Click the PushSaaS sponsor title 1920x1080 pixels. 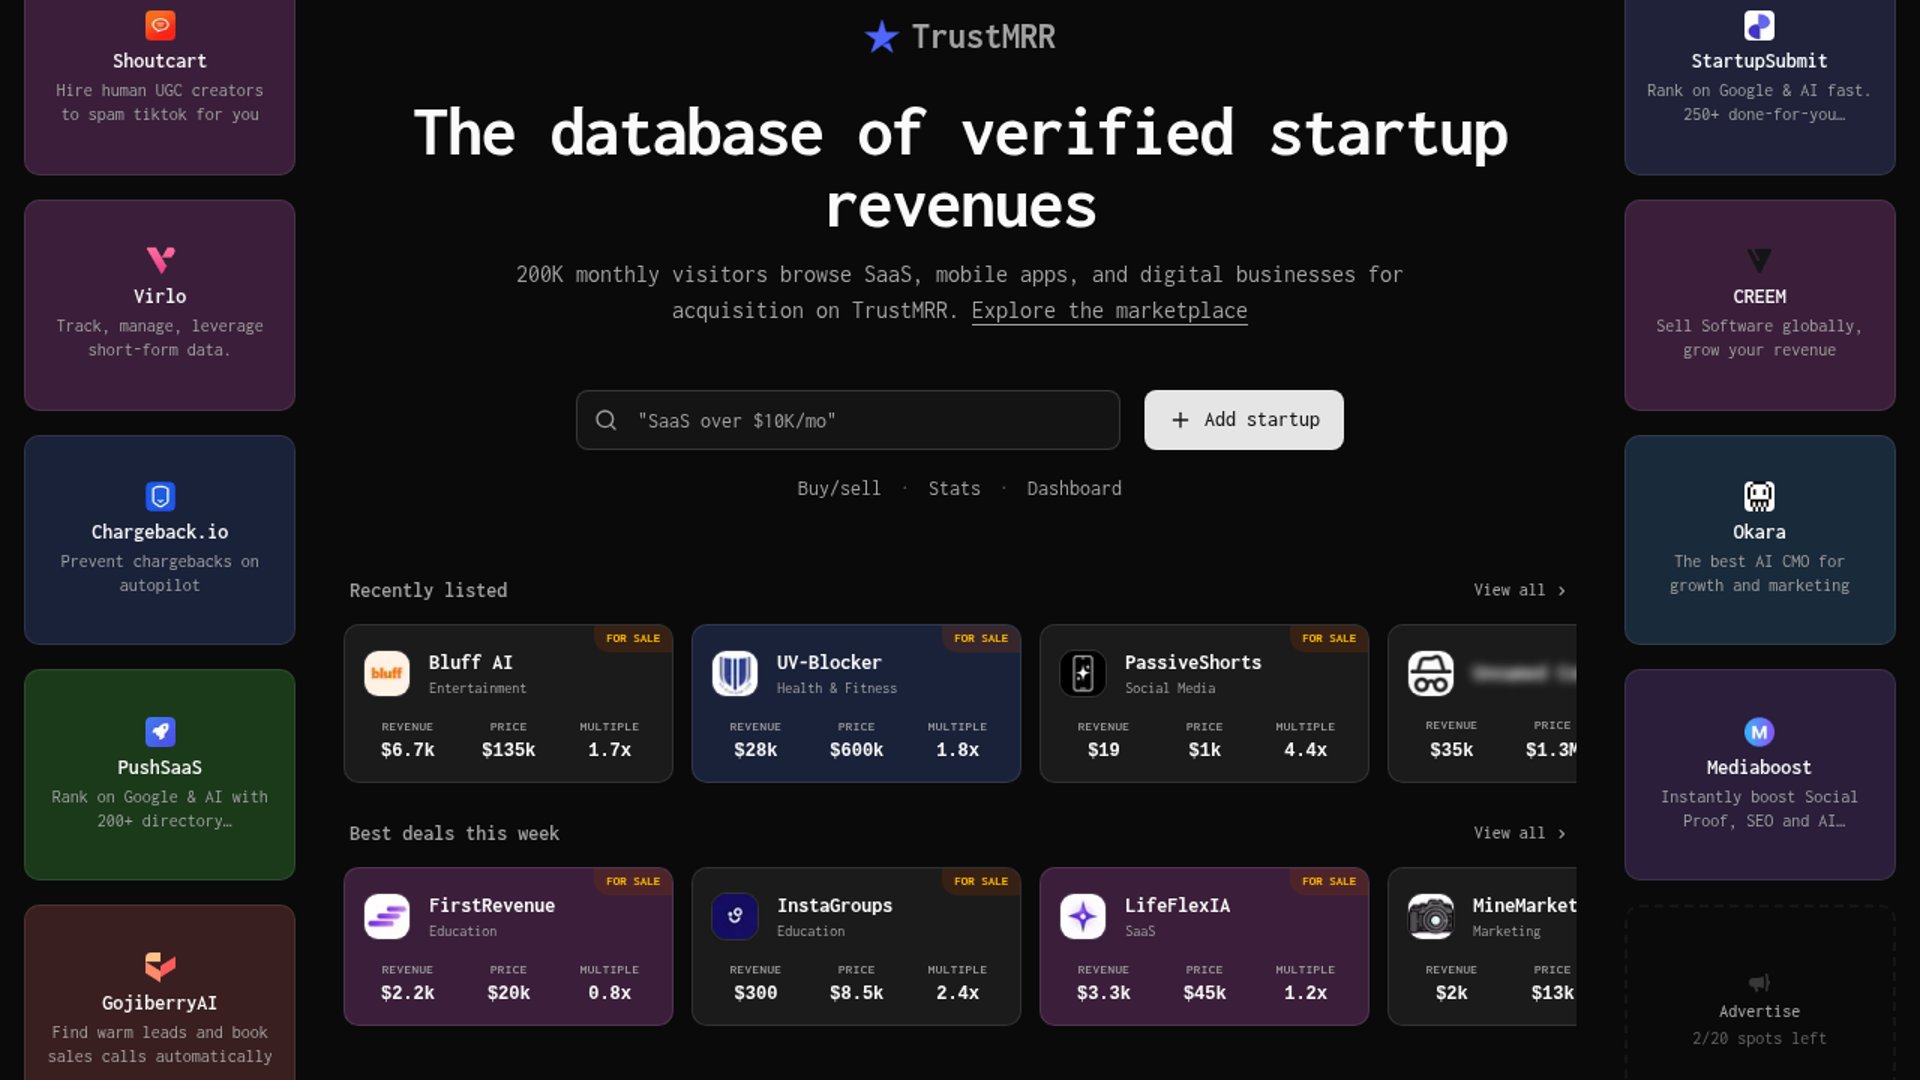click(160, 767)
